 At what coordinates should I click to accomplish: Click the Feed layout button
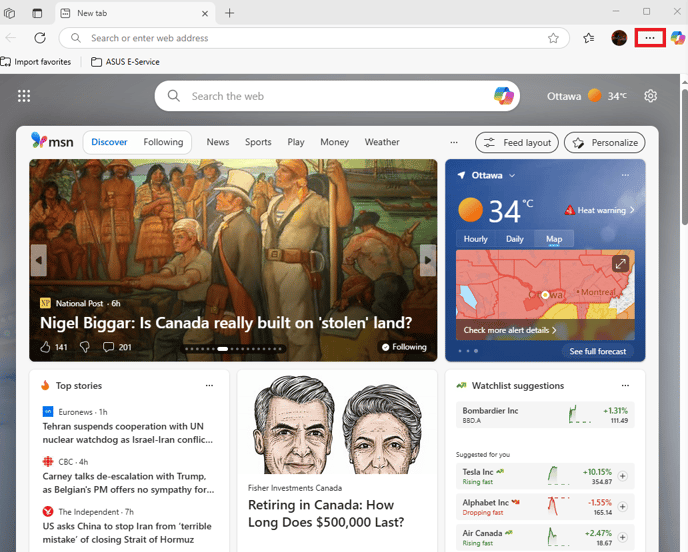(517, 143)
